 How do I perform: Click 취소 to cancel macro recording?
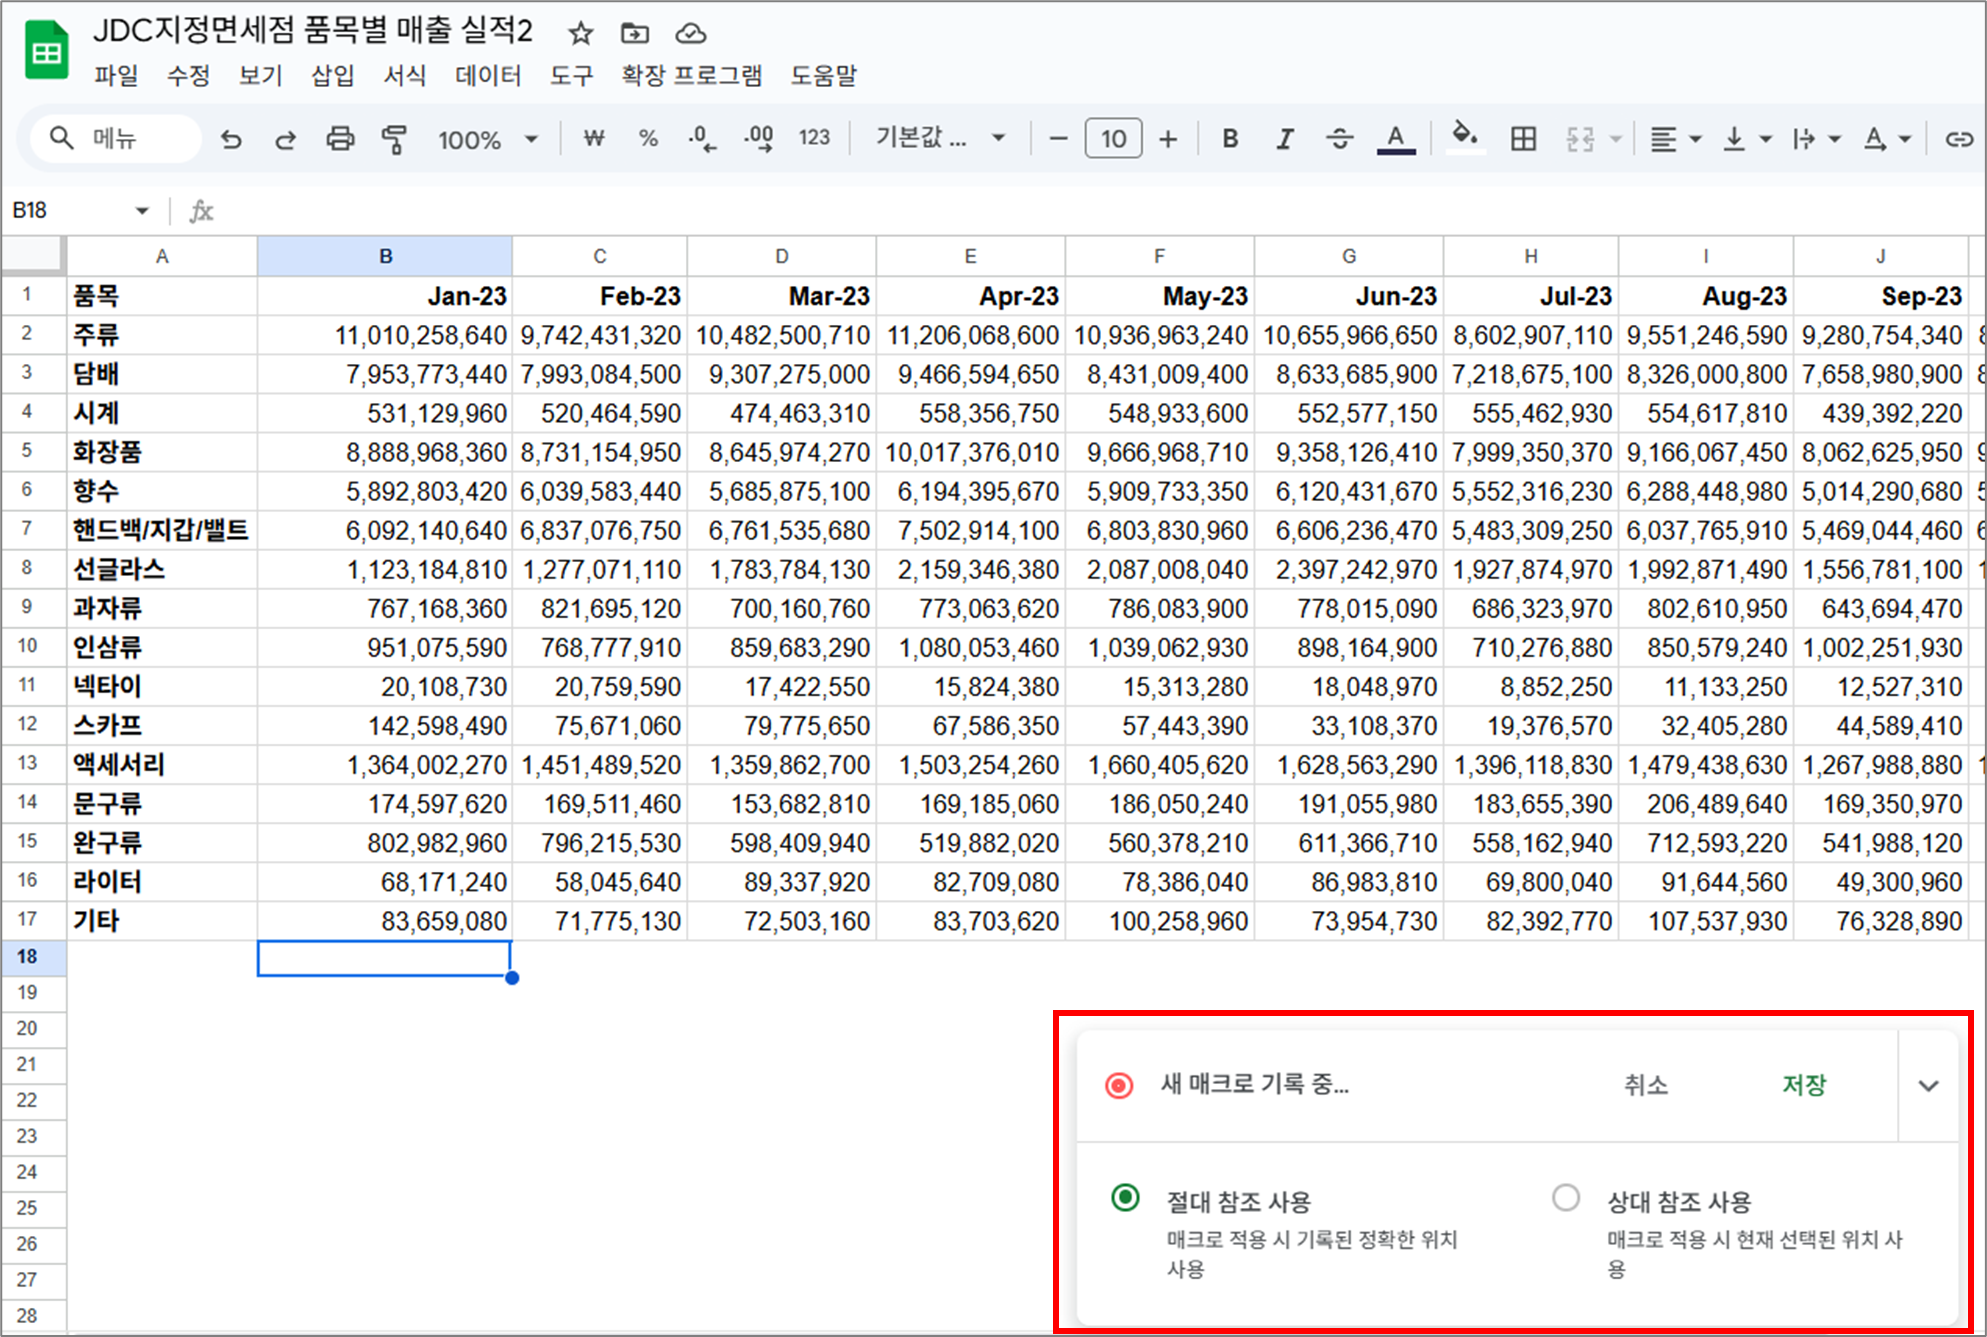(x=1645, y=1085)
